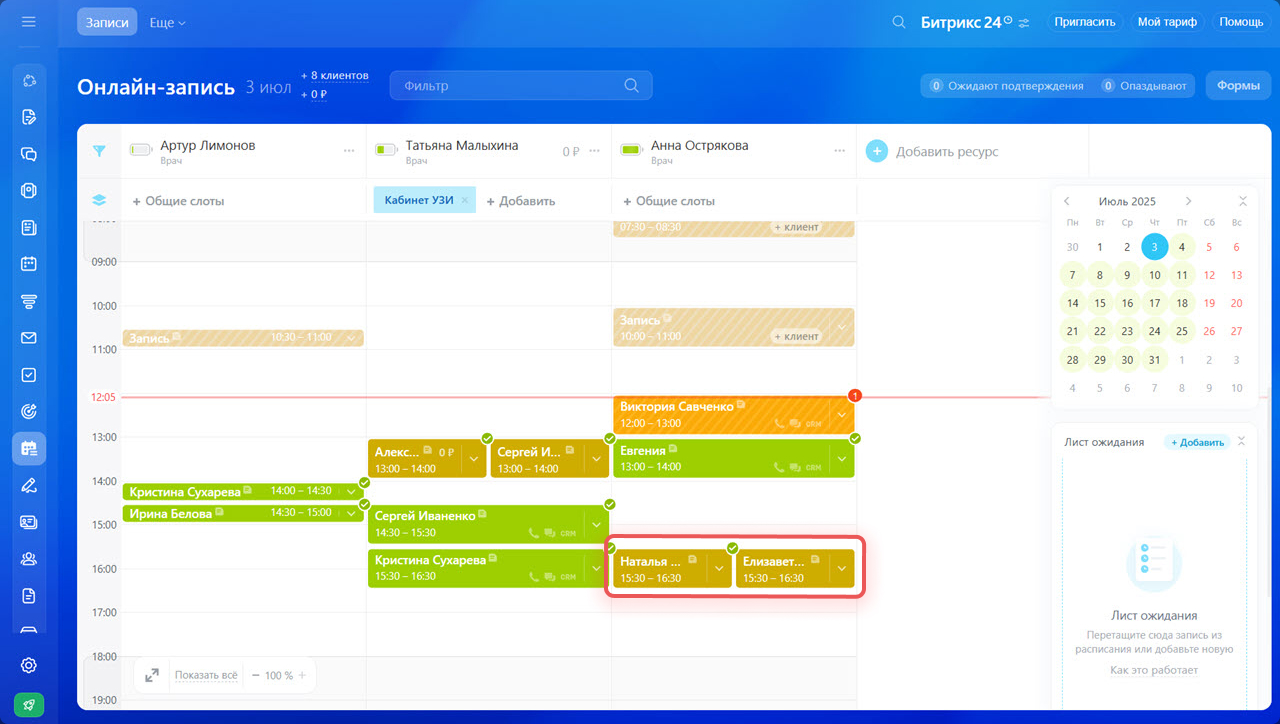Screen dimensions: 1280x724
Task: Open the three-dot menu for Артур Лимонов
Action: coord(349,151)
